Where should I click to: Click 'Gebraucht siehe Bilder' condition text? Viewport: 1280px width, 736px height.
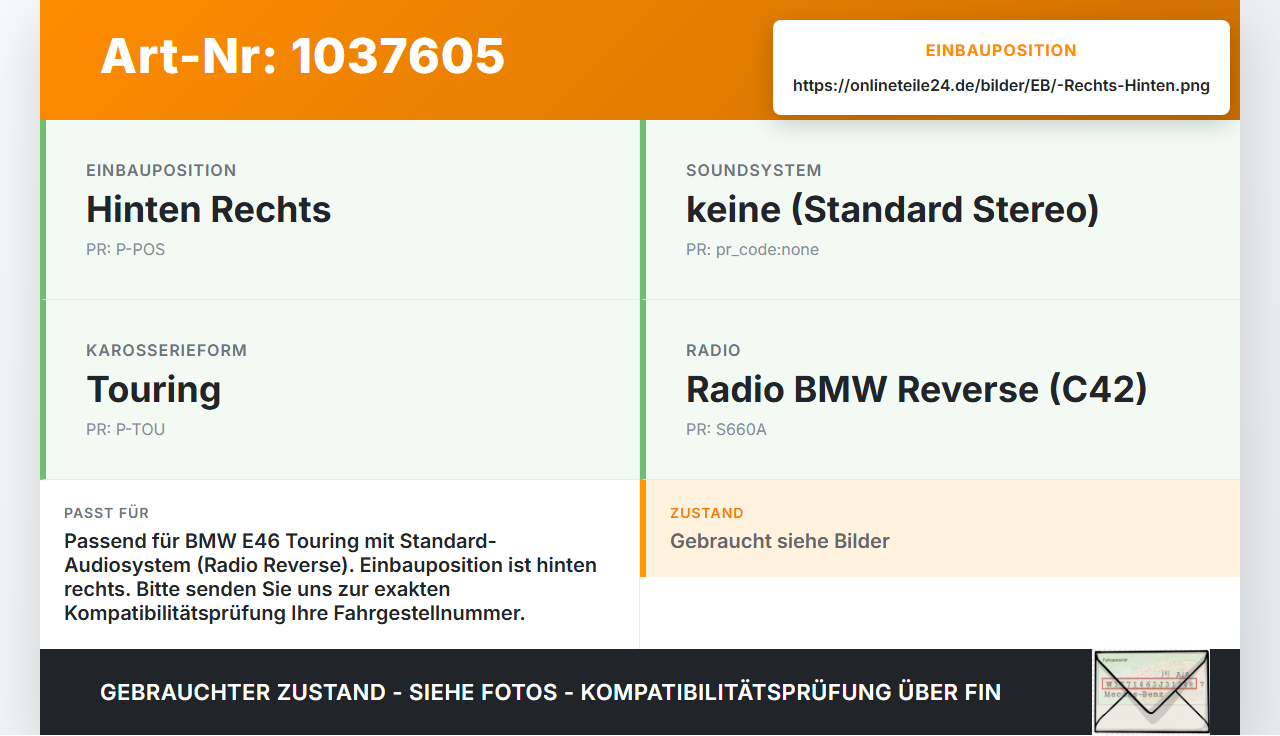point(780,541)
